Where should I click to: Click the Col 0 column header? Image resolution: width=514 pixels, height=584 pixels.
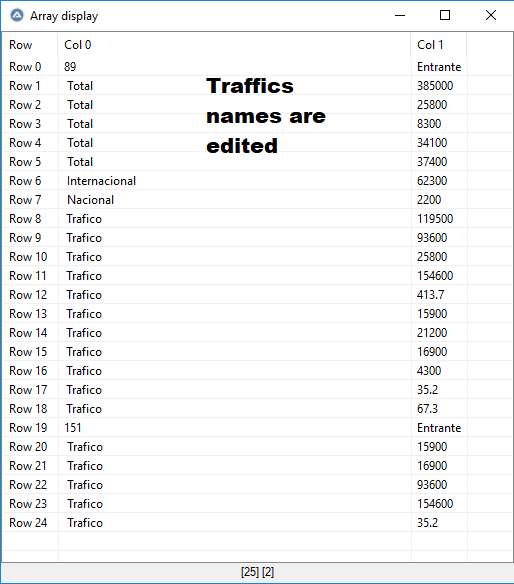pos(234,45)
